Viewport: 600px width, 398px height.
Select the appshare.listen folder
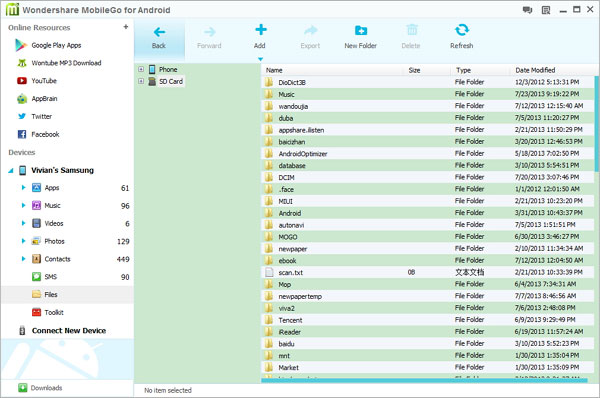tap(427, 130)
